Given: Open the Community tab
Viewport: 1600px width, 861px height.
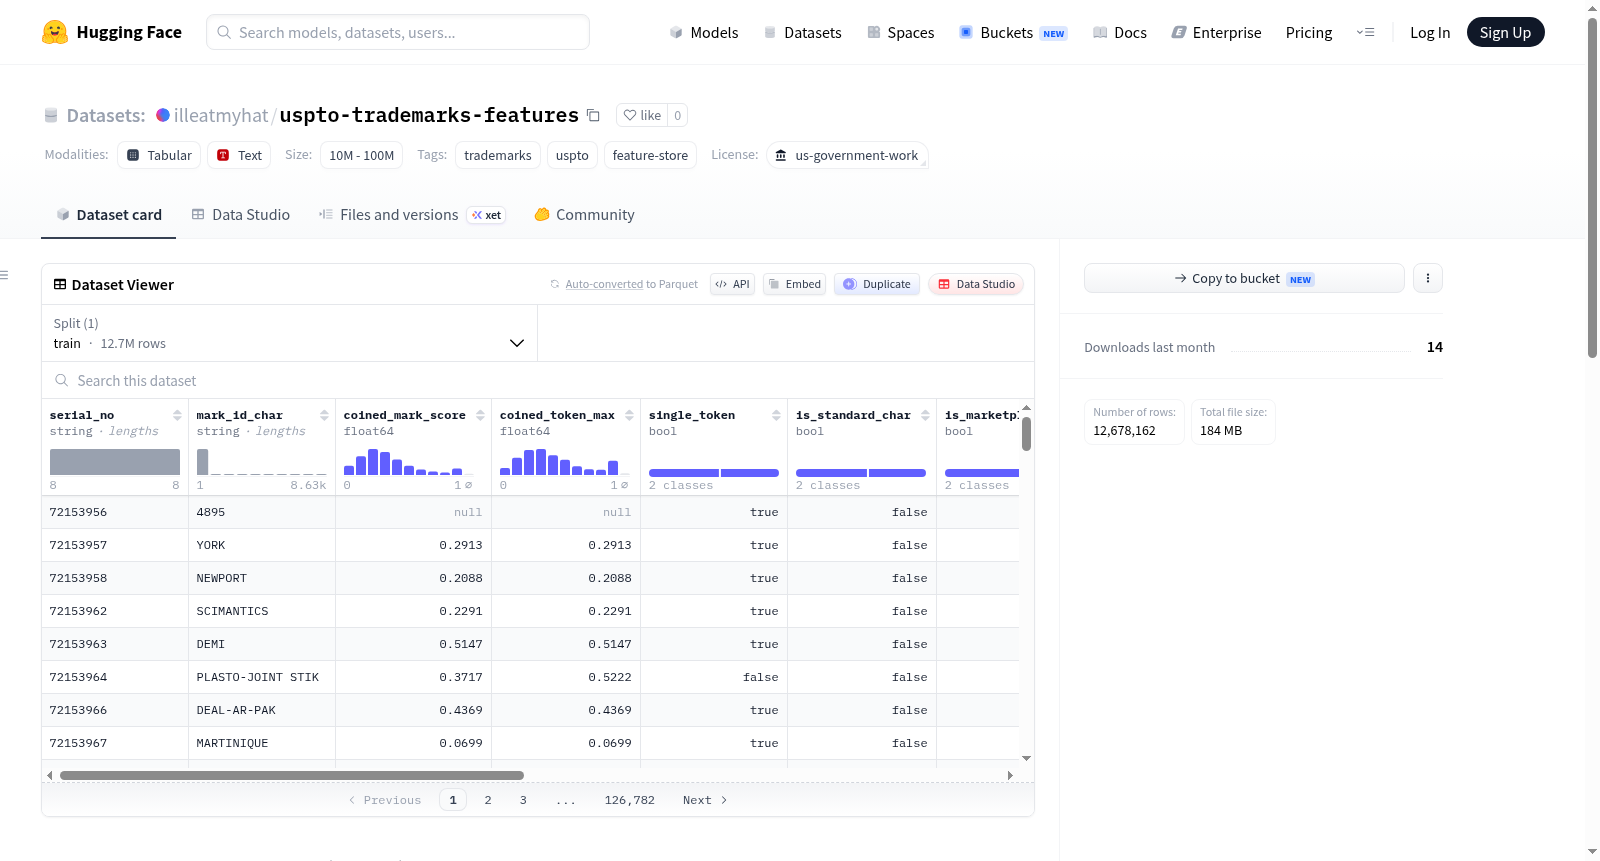Looking at the screenshot, I should (x=585, y=215).
